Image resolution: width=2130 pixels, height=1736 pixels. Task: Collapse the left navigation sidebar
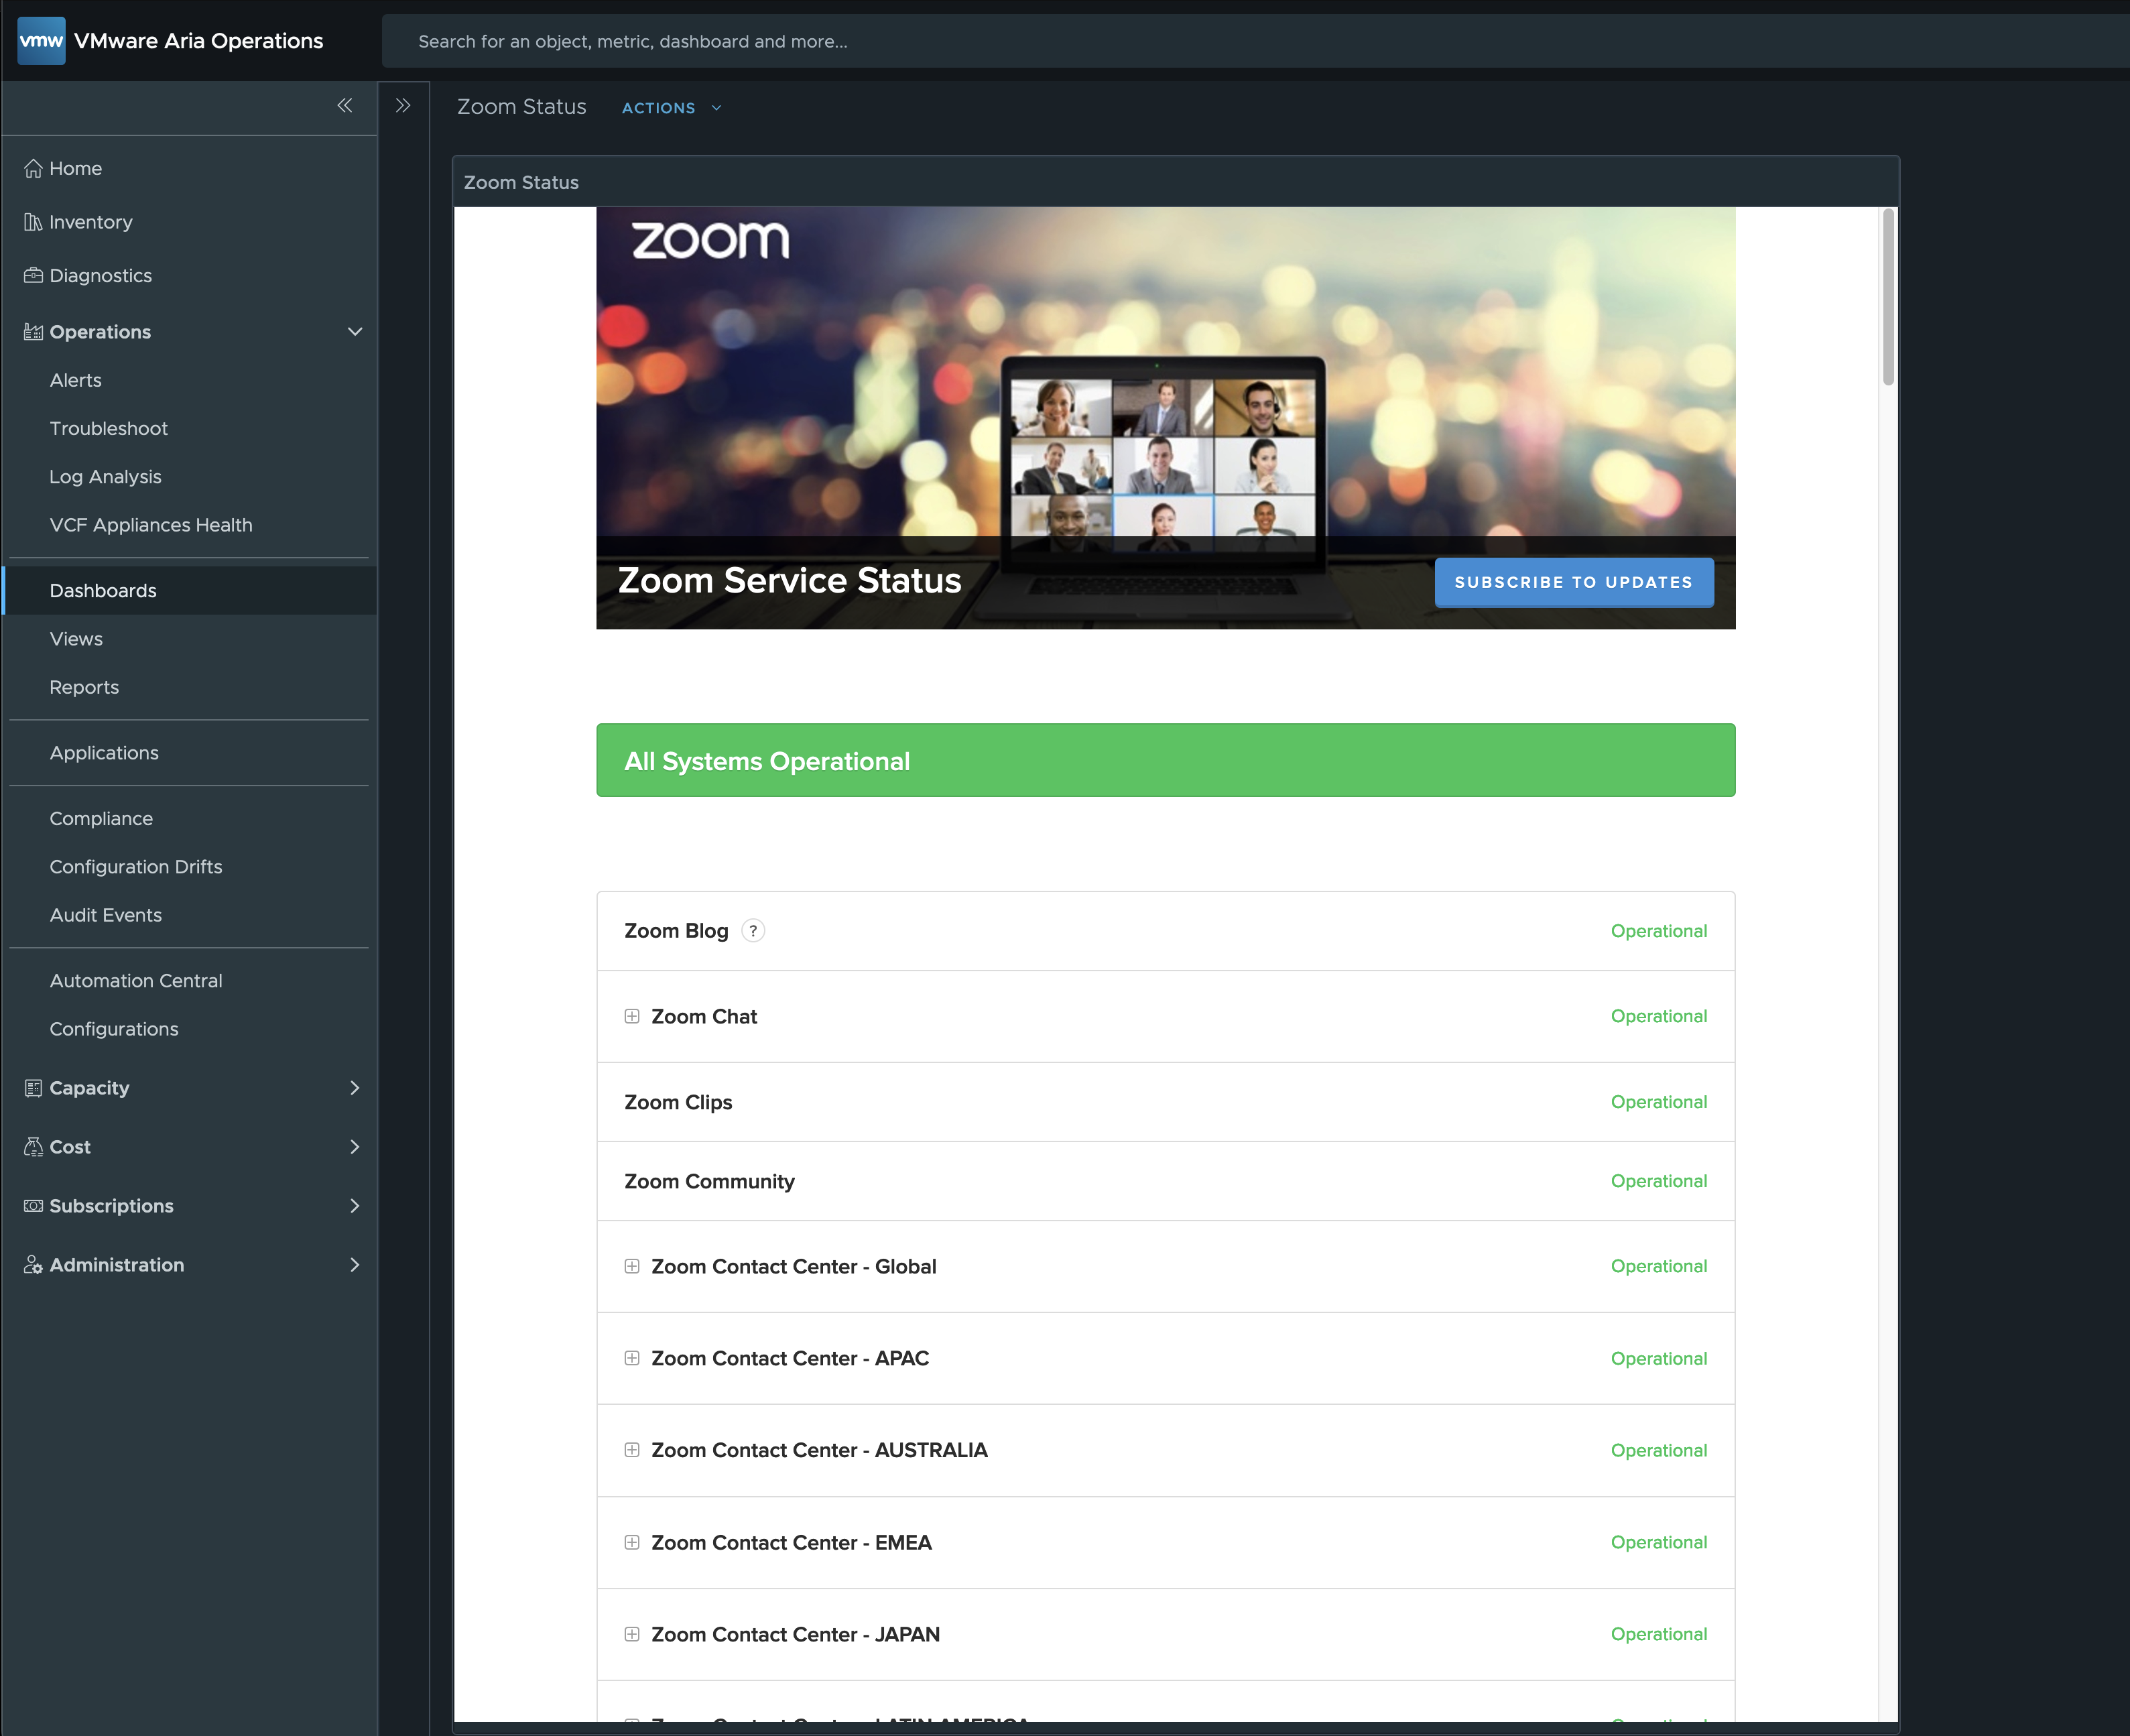click(344, 105)
